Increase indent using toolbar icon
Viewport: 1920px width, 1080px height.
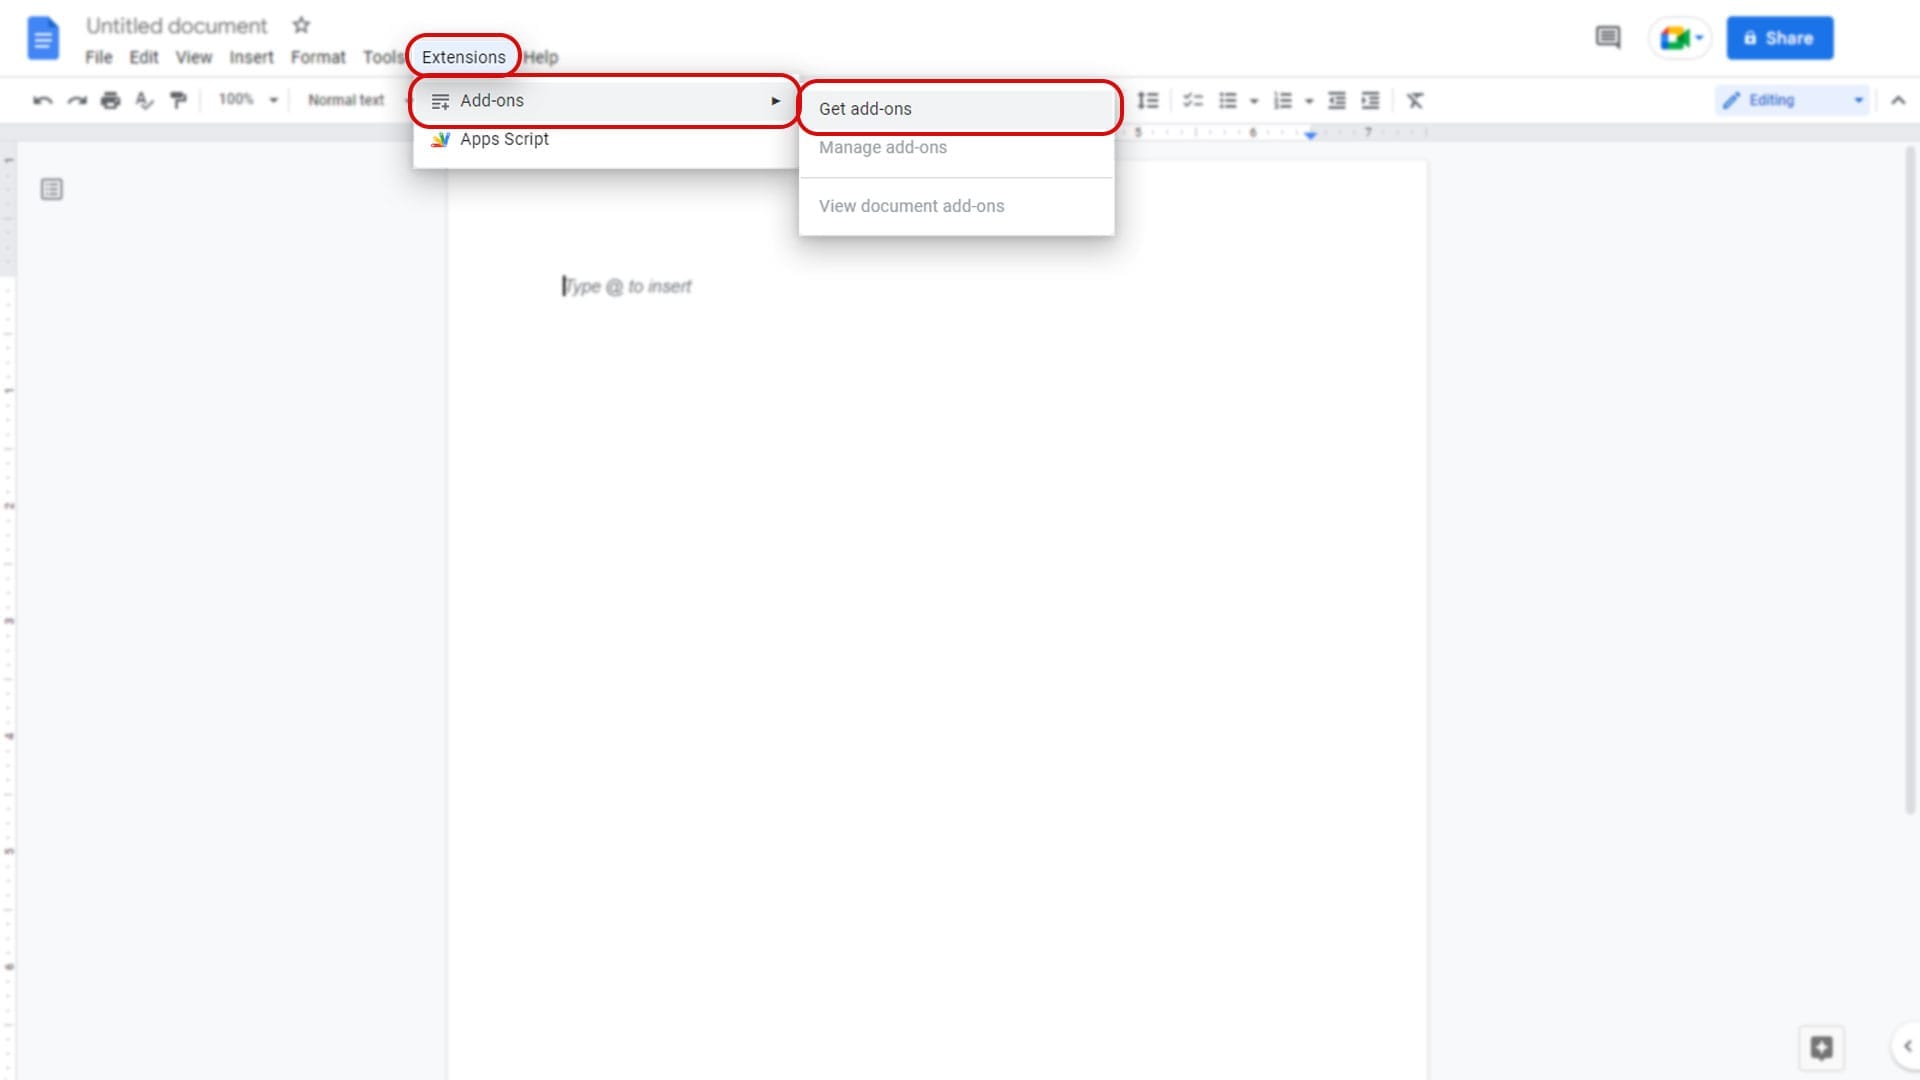point(1371,100)
